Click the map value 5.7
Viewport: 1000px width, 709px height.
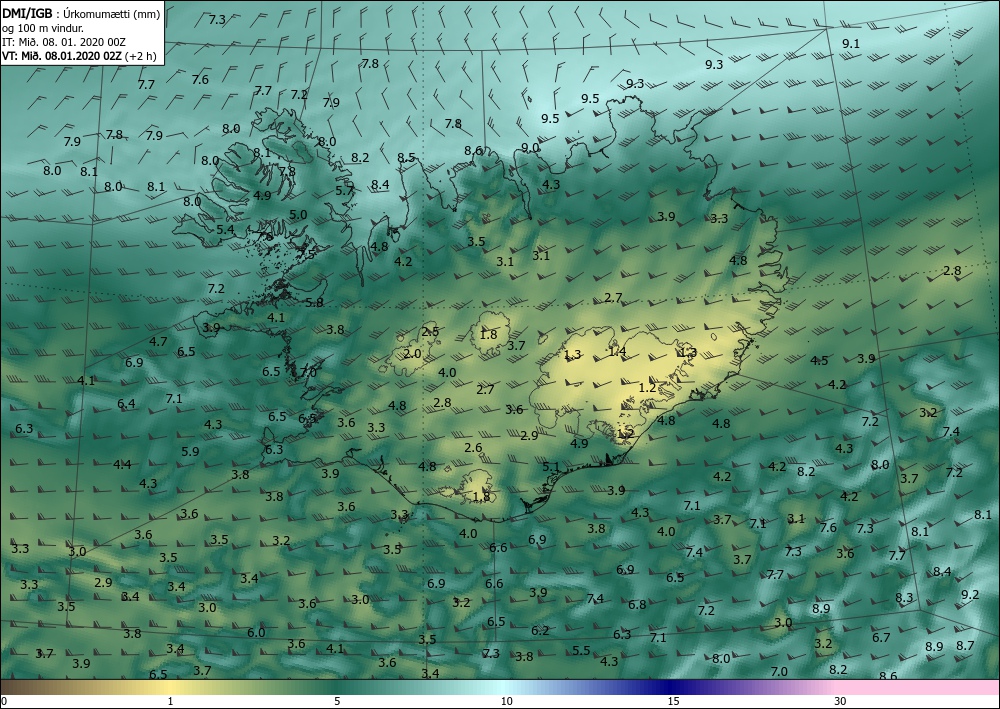pos(344,190)
